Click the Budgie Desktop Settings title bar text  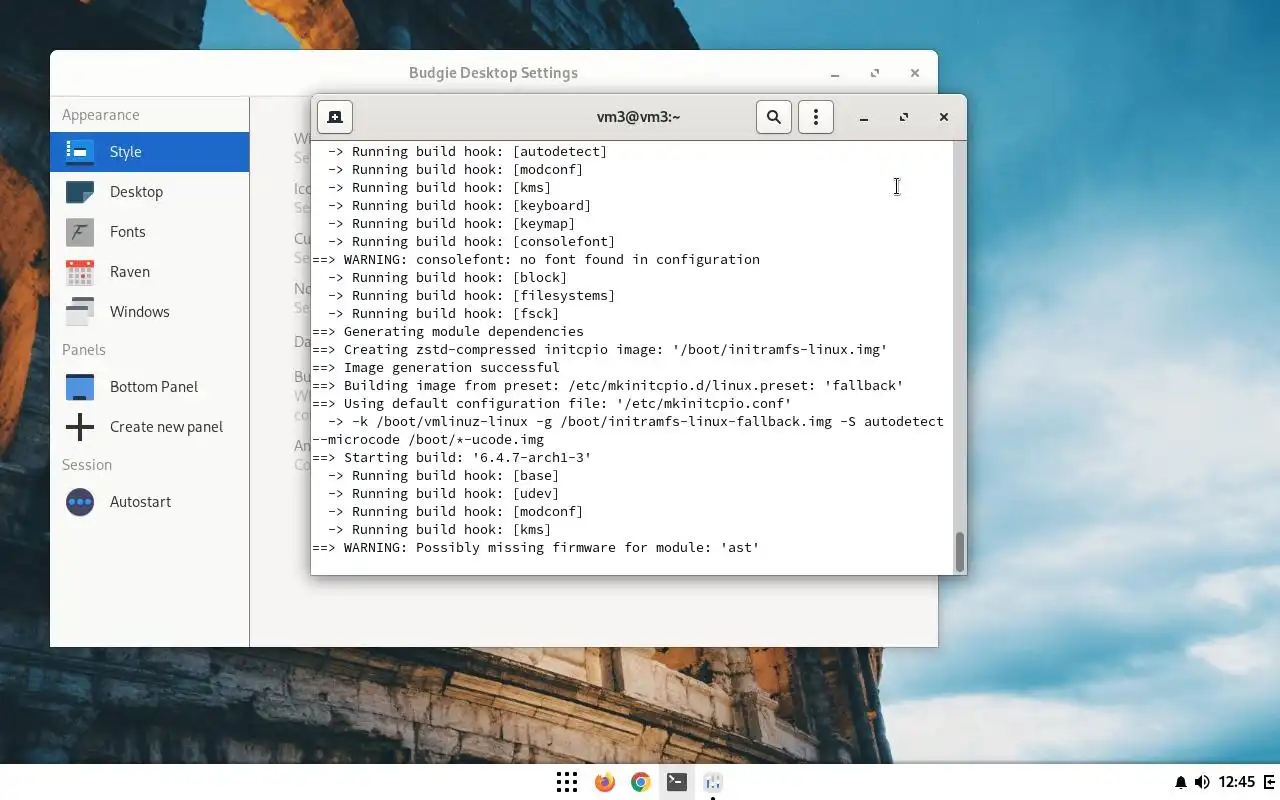coord(493,73)
